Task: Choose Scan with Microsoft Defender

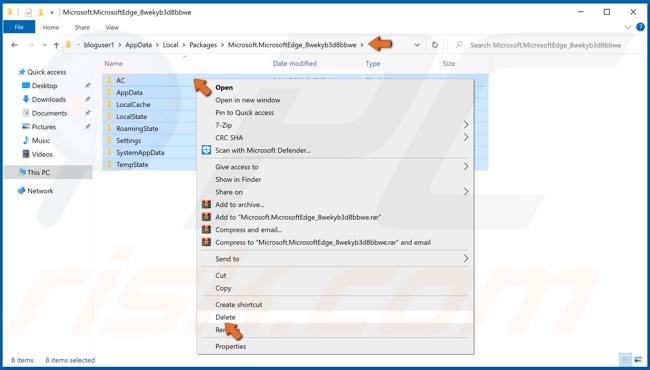Action: (335, 150)
